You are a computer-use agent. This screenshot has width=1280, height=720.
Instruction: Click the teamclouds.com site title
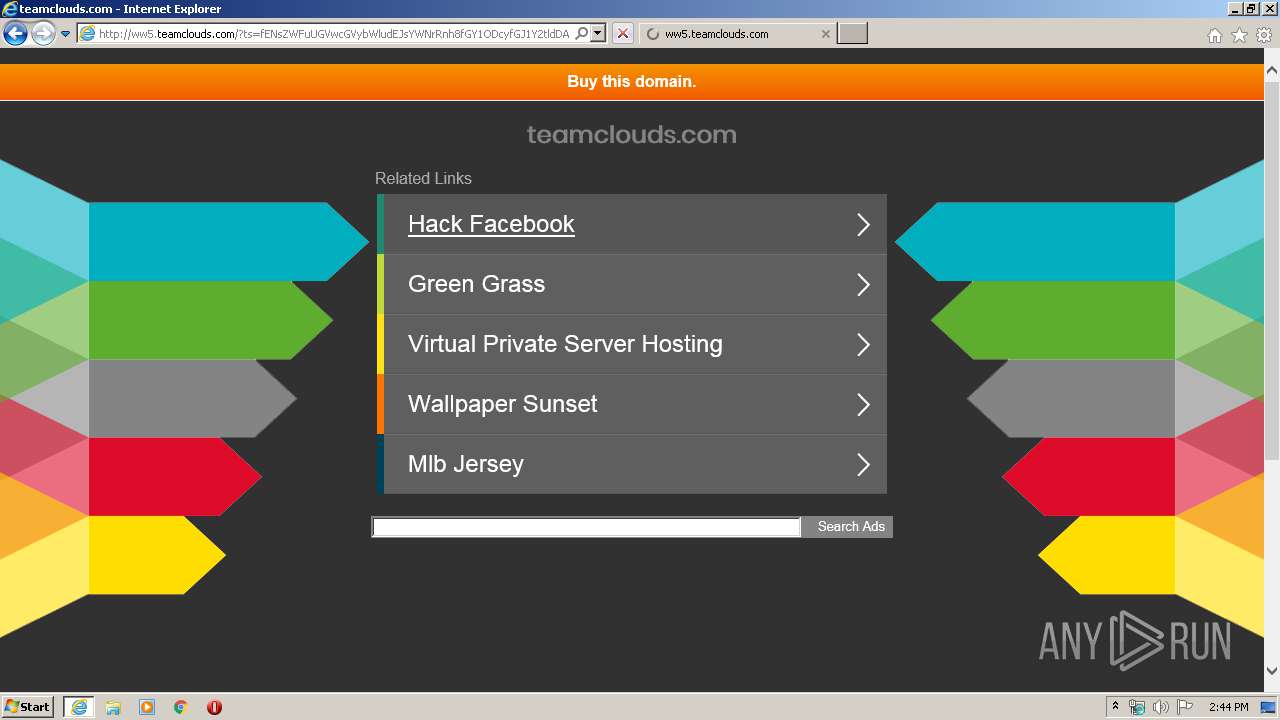pos(631,134)
